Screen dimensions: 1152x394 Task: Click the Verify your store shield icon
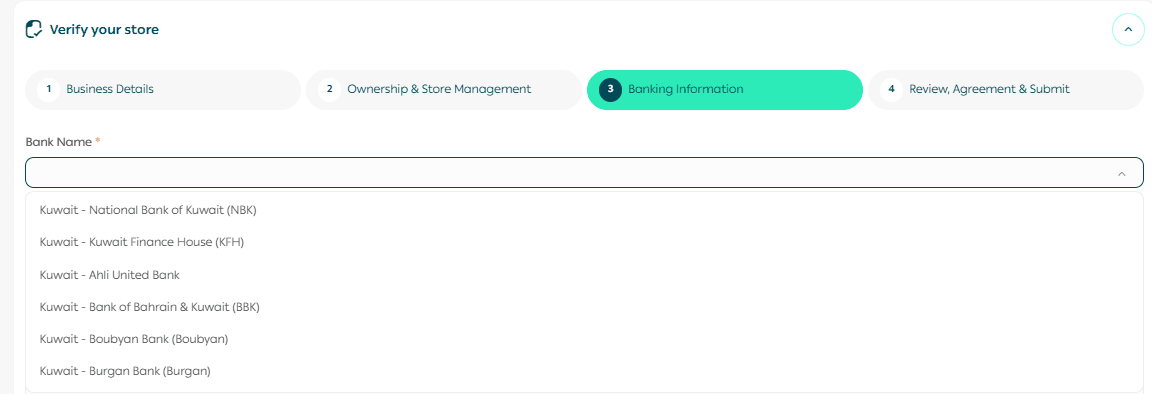click(x=33, y=29)
